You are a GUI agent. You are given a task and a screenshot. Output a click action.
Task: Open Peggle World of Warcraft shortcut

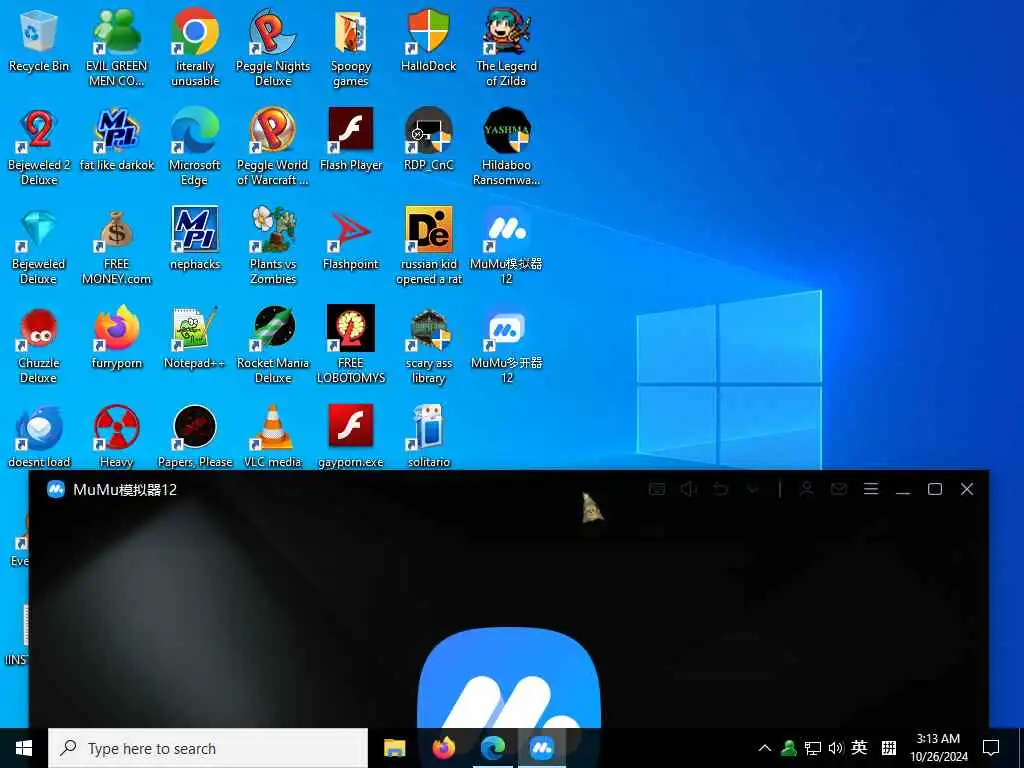273,147
